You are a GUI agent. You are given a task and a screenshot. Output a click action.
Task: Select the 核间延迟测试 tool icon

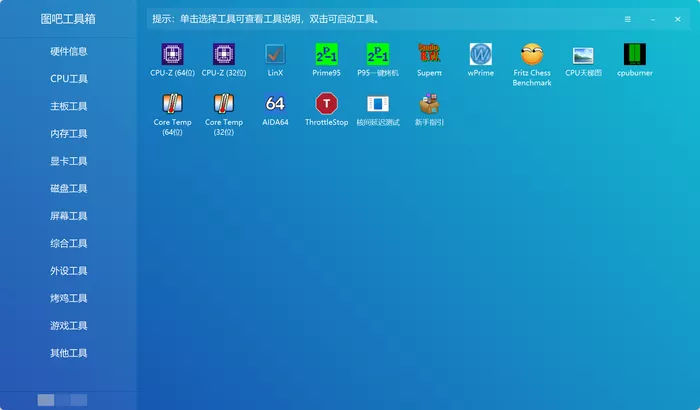click(x=378, y=104)
